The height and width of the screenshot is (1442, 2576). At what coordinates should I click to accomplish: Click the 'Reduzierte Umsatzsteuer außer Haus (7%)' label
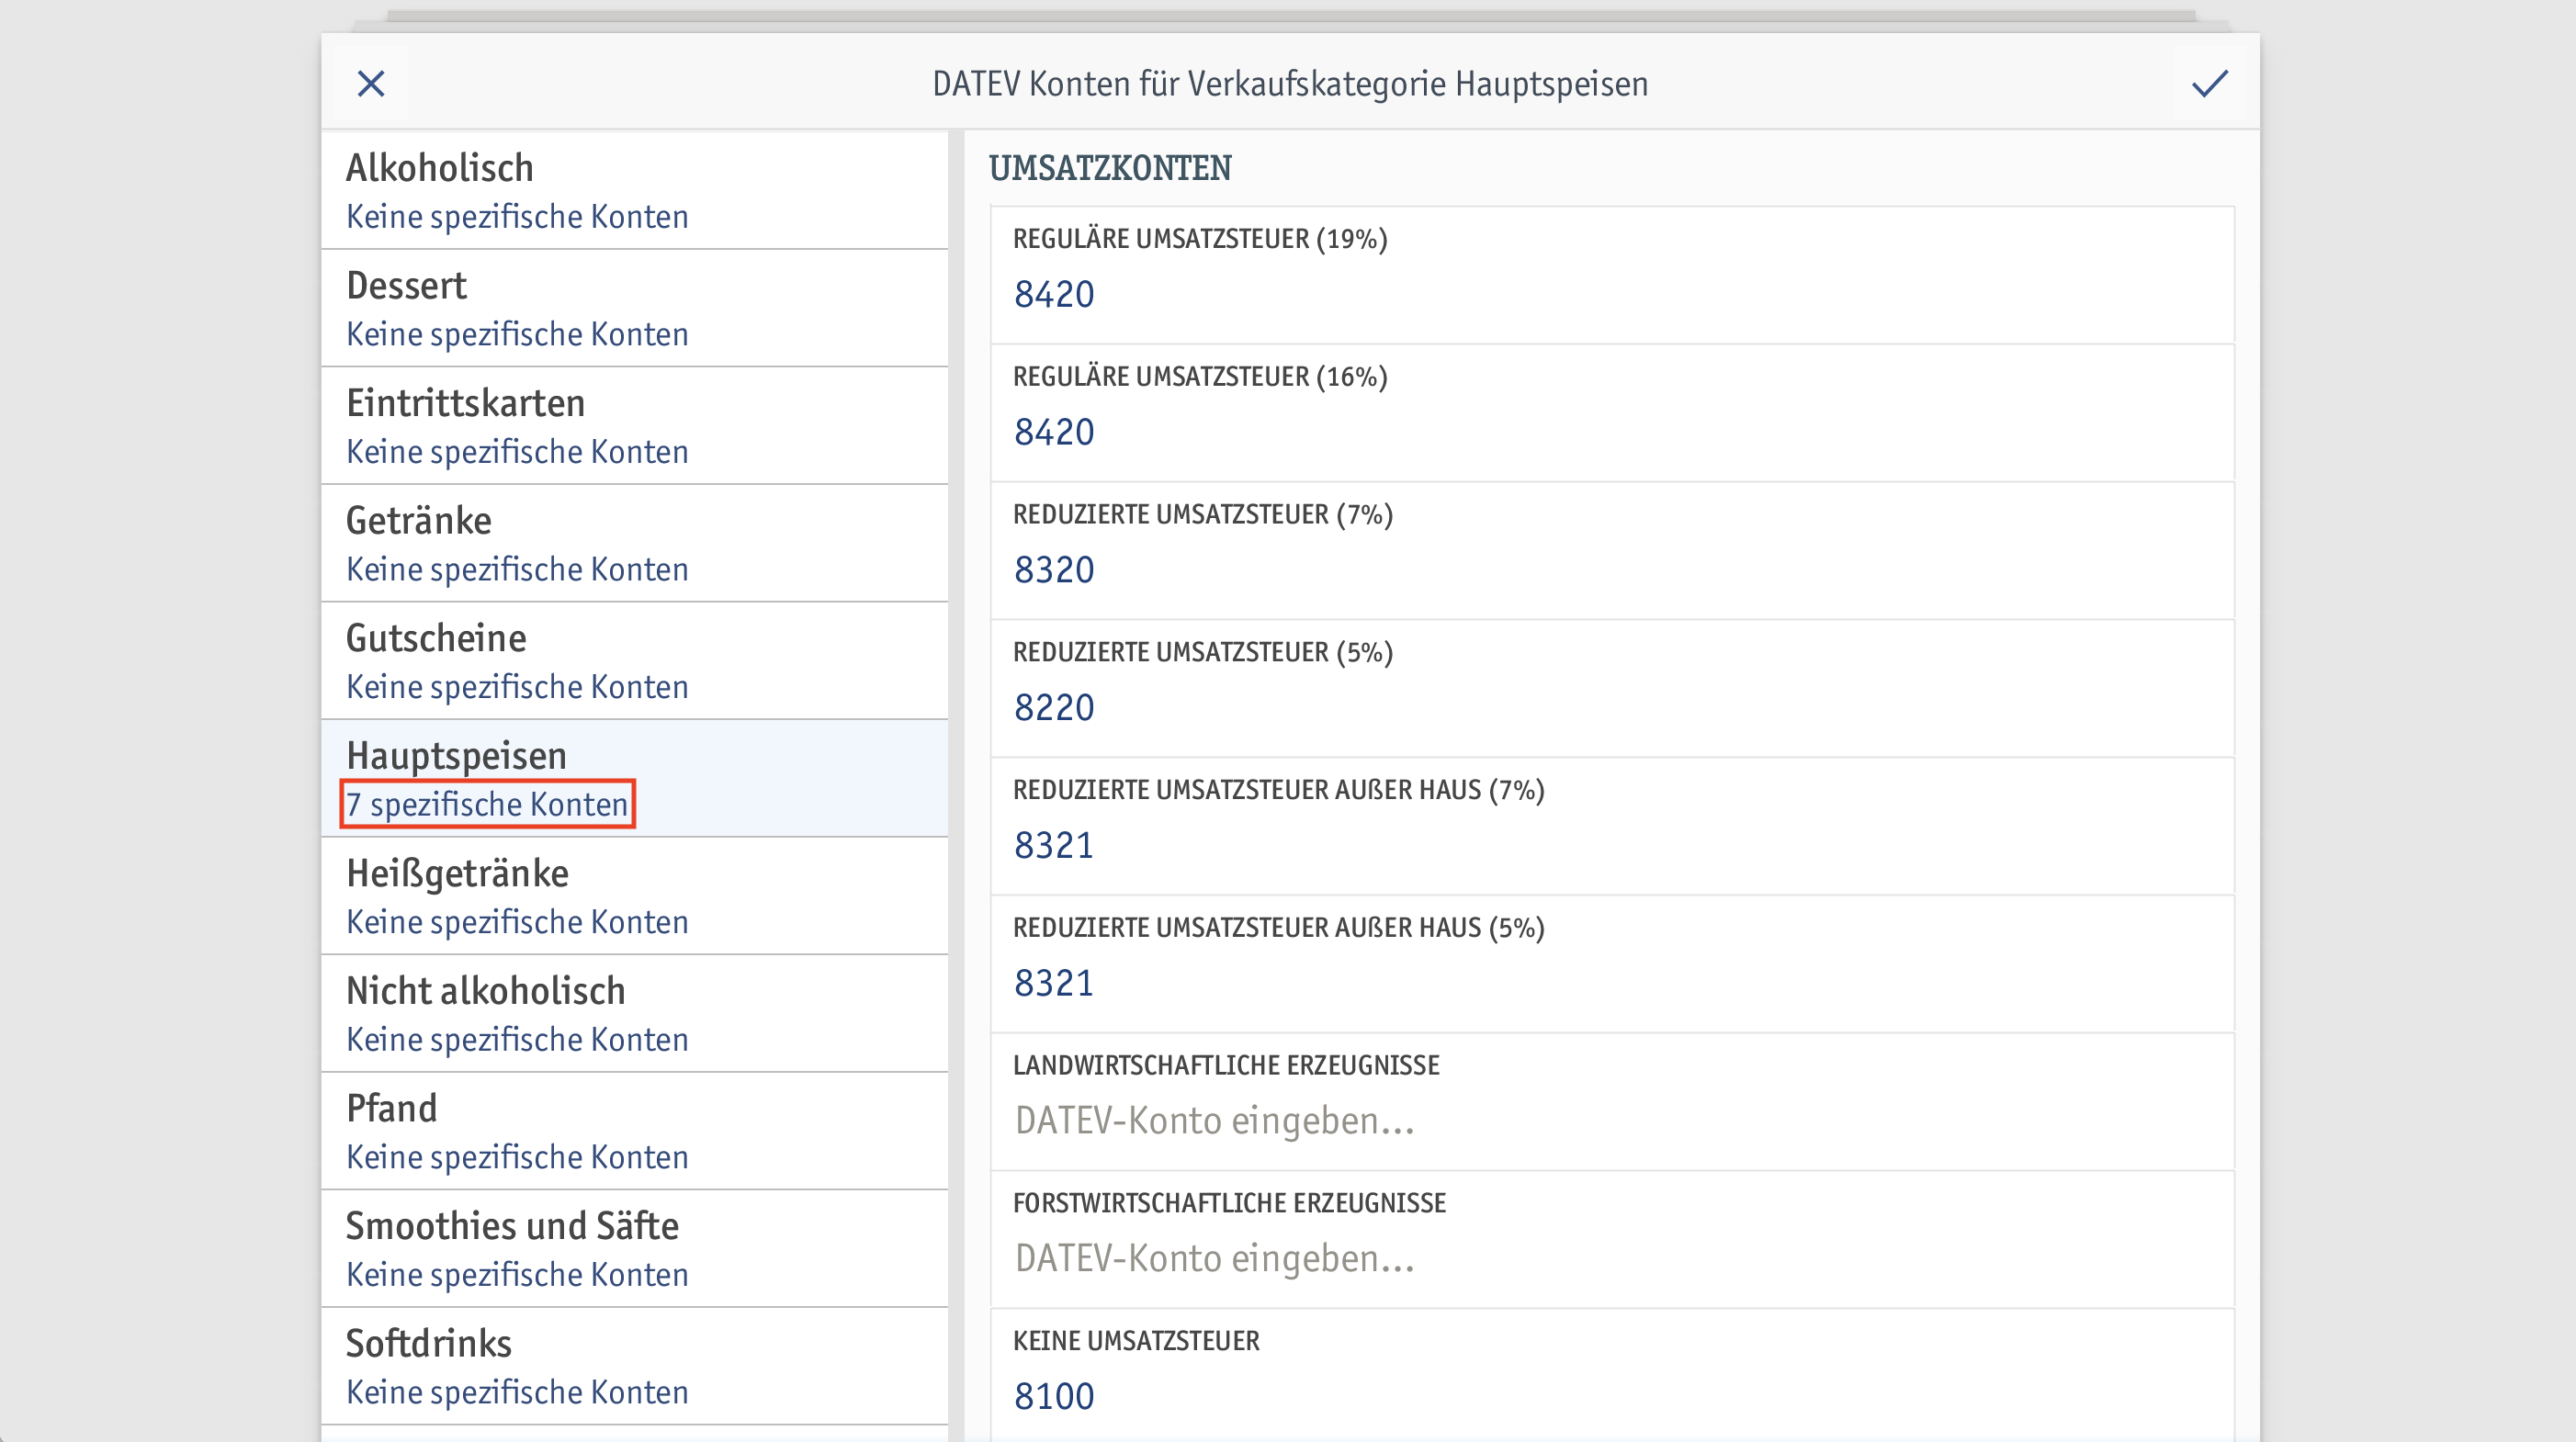click(x=1279, y=790)
